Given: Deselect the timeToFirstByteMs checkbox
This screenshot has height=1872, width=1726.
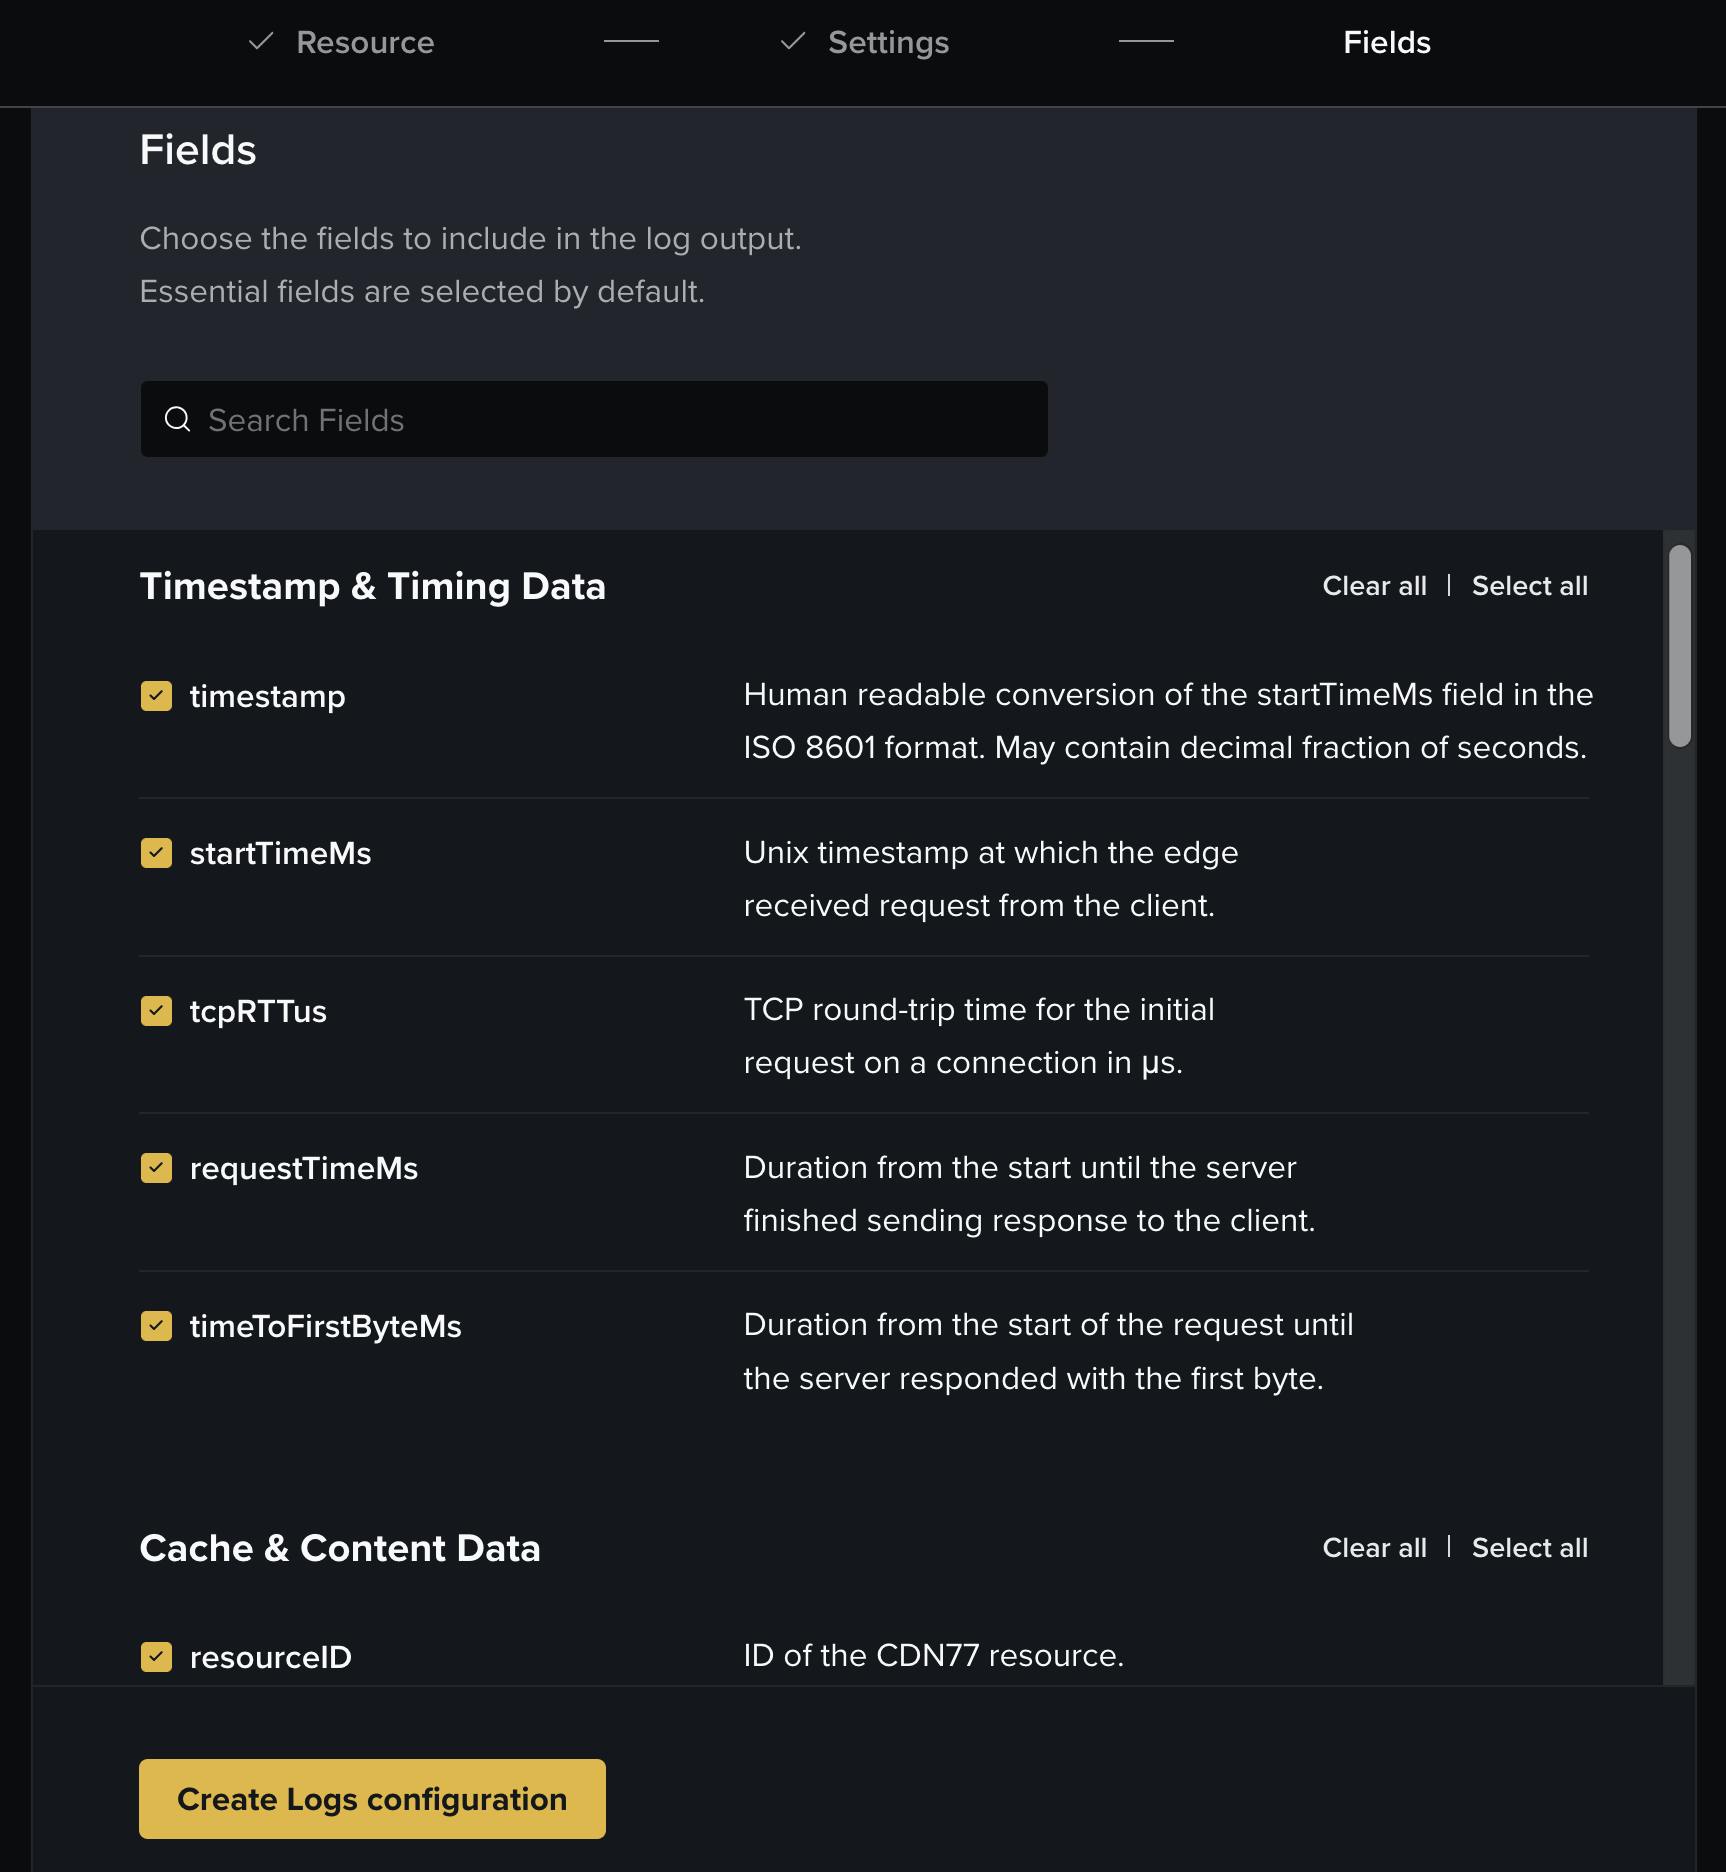Looking at the screenshot, I should click(156, 1326).
